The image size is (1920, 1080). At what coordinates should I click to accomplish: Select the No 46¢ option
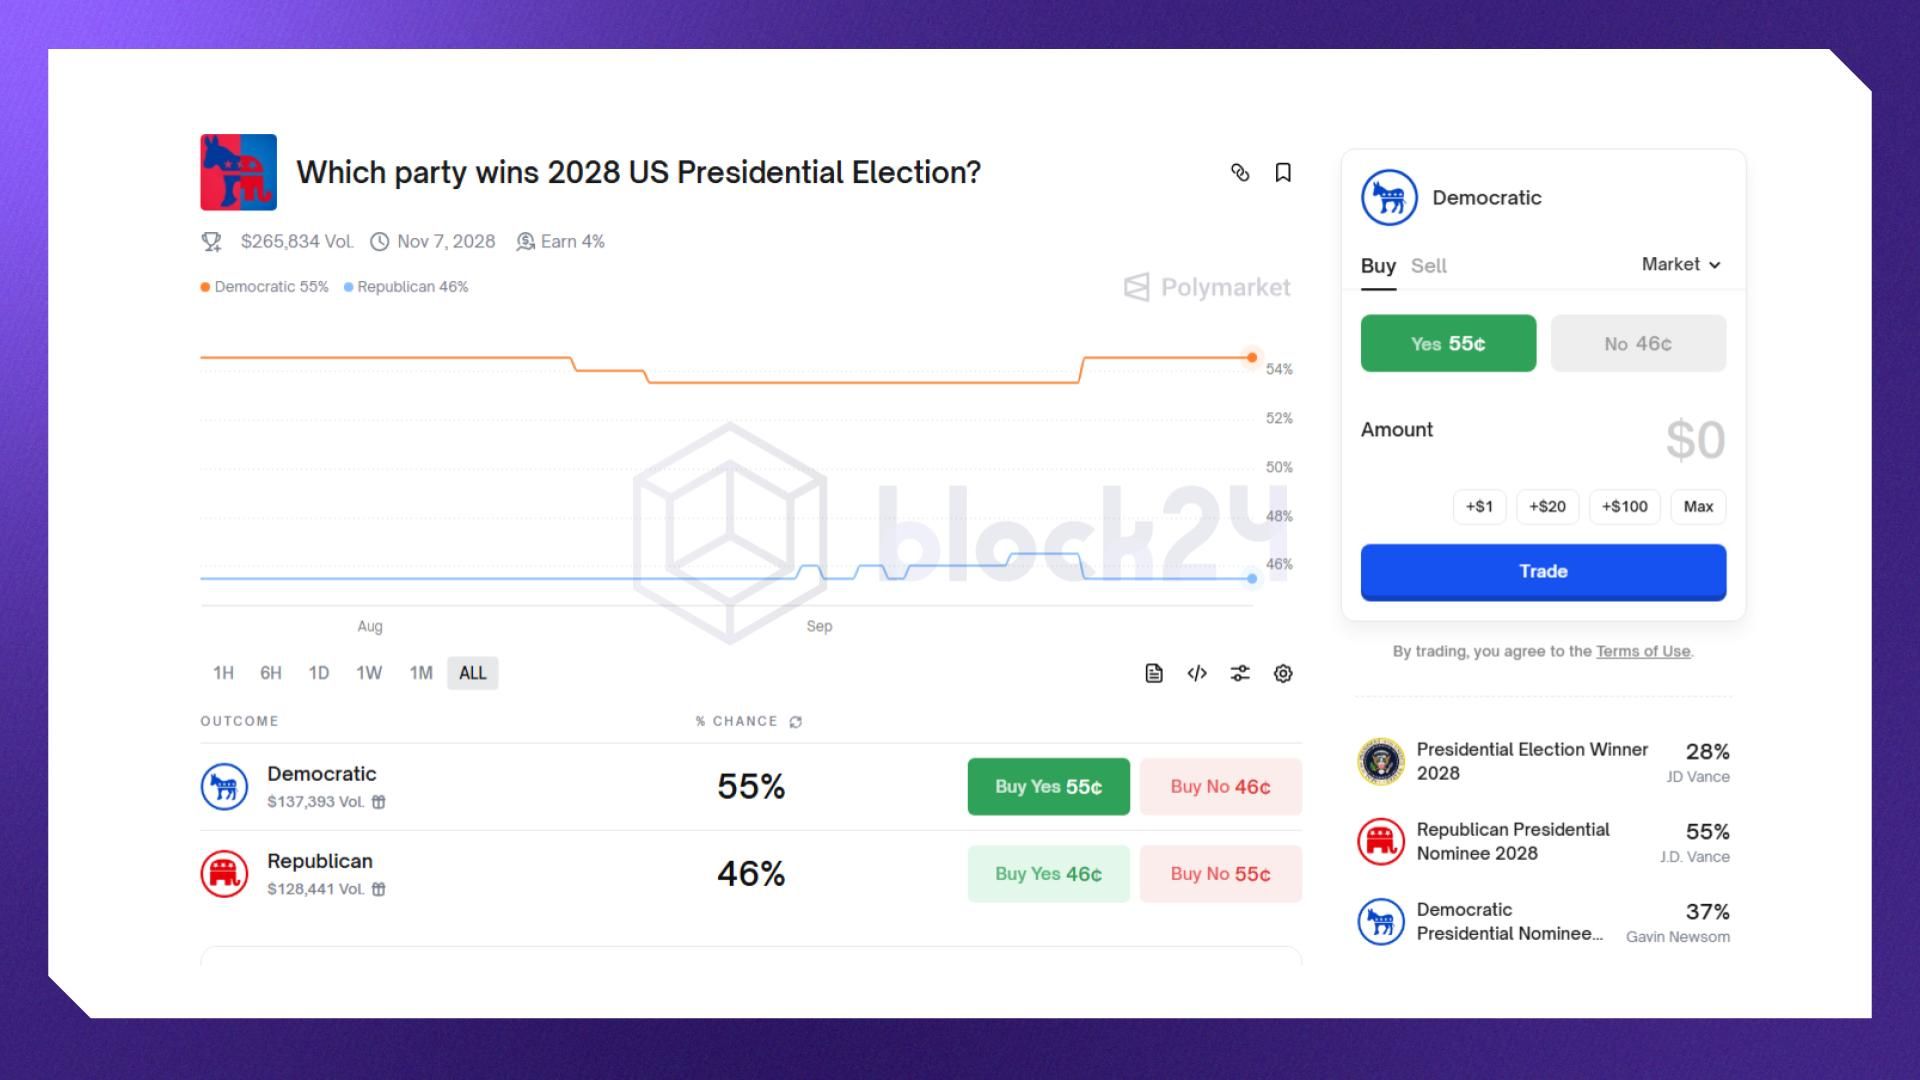1638,343
